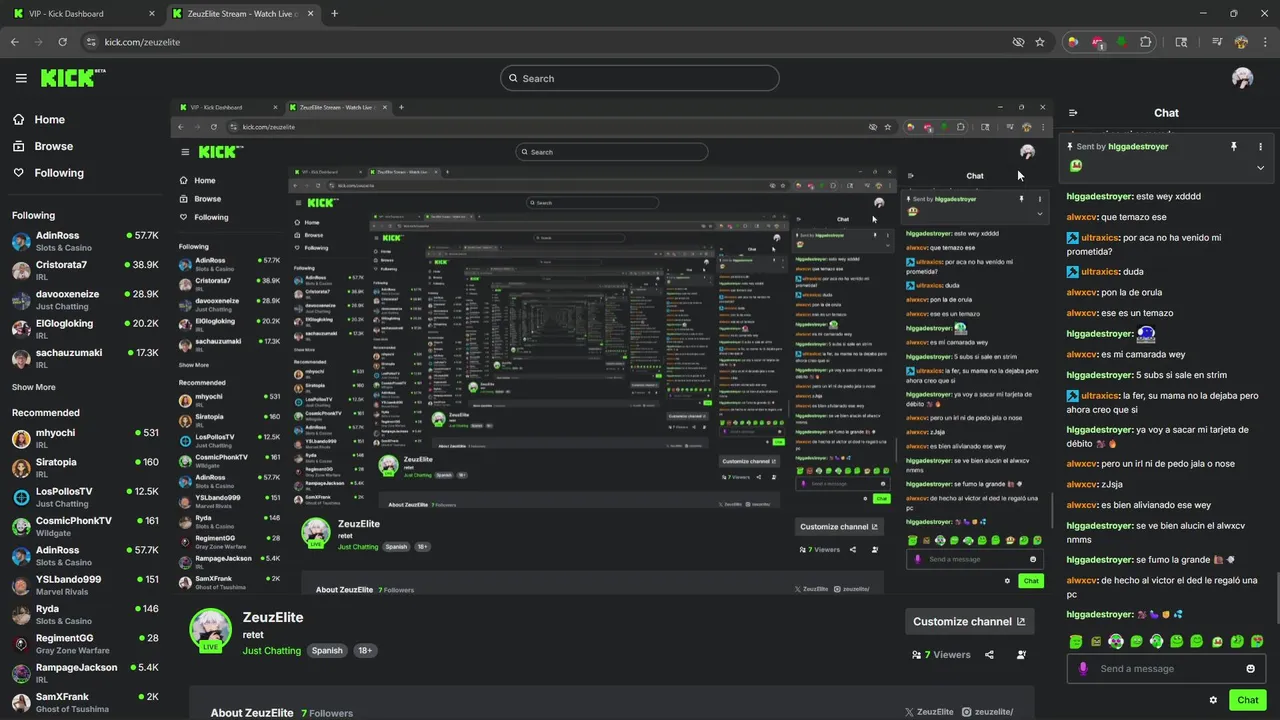Screen dimensions: 1280x720
Task: Open the media controls music-note icon
Action: point(1217,42)
